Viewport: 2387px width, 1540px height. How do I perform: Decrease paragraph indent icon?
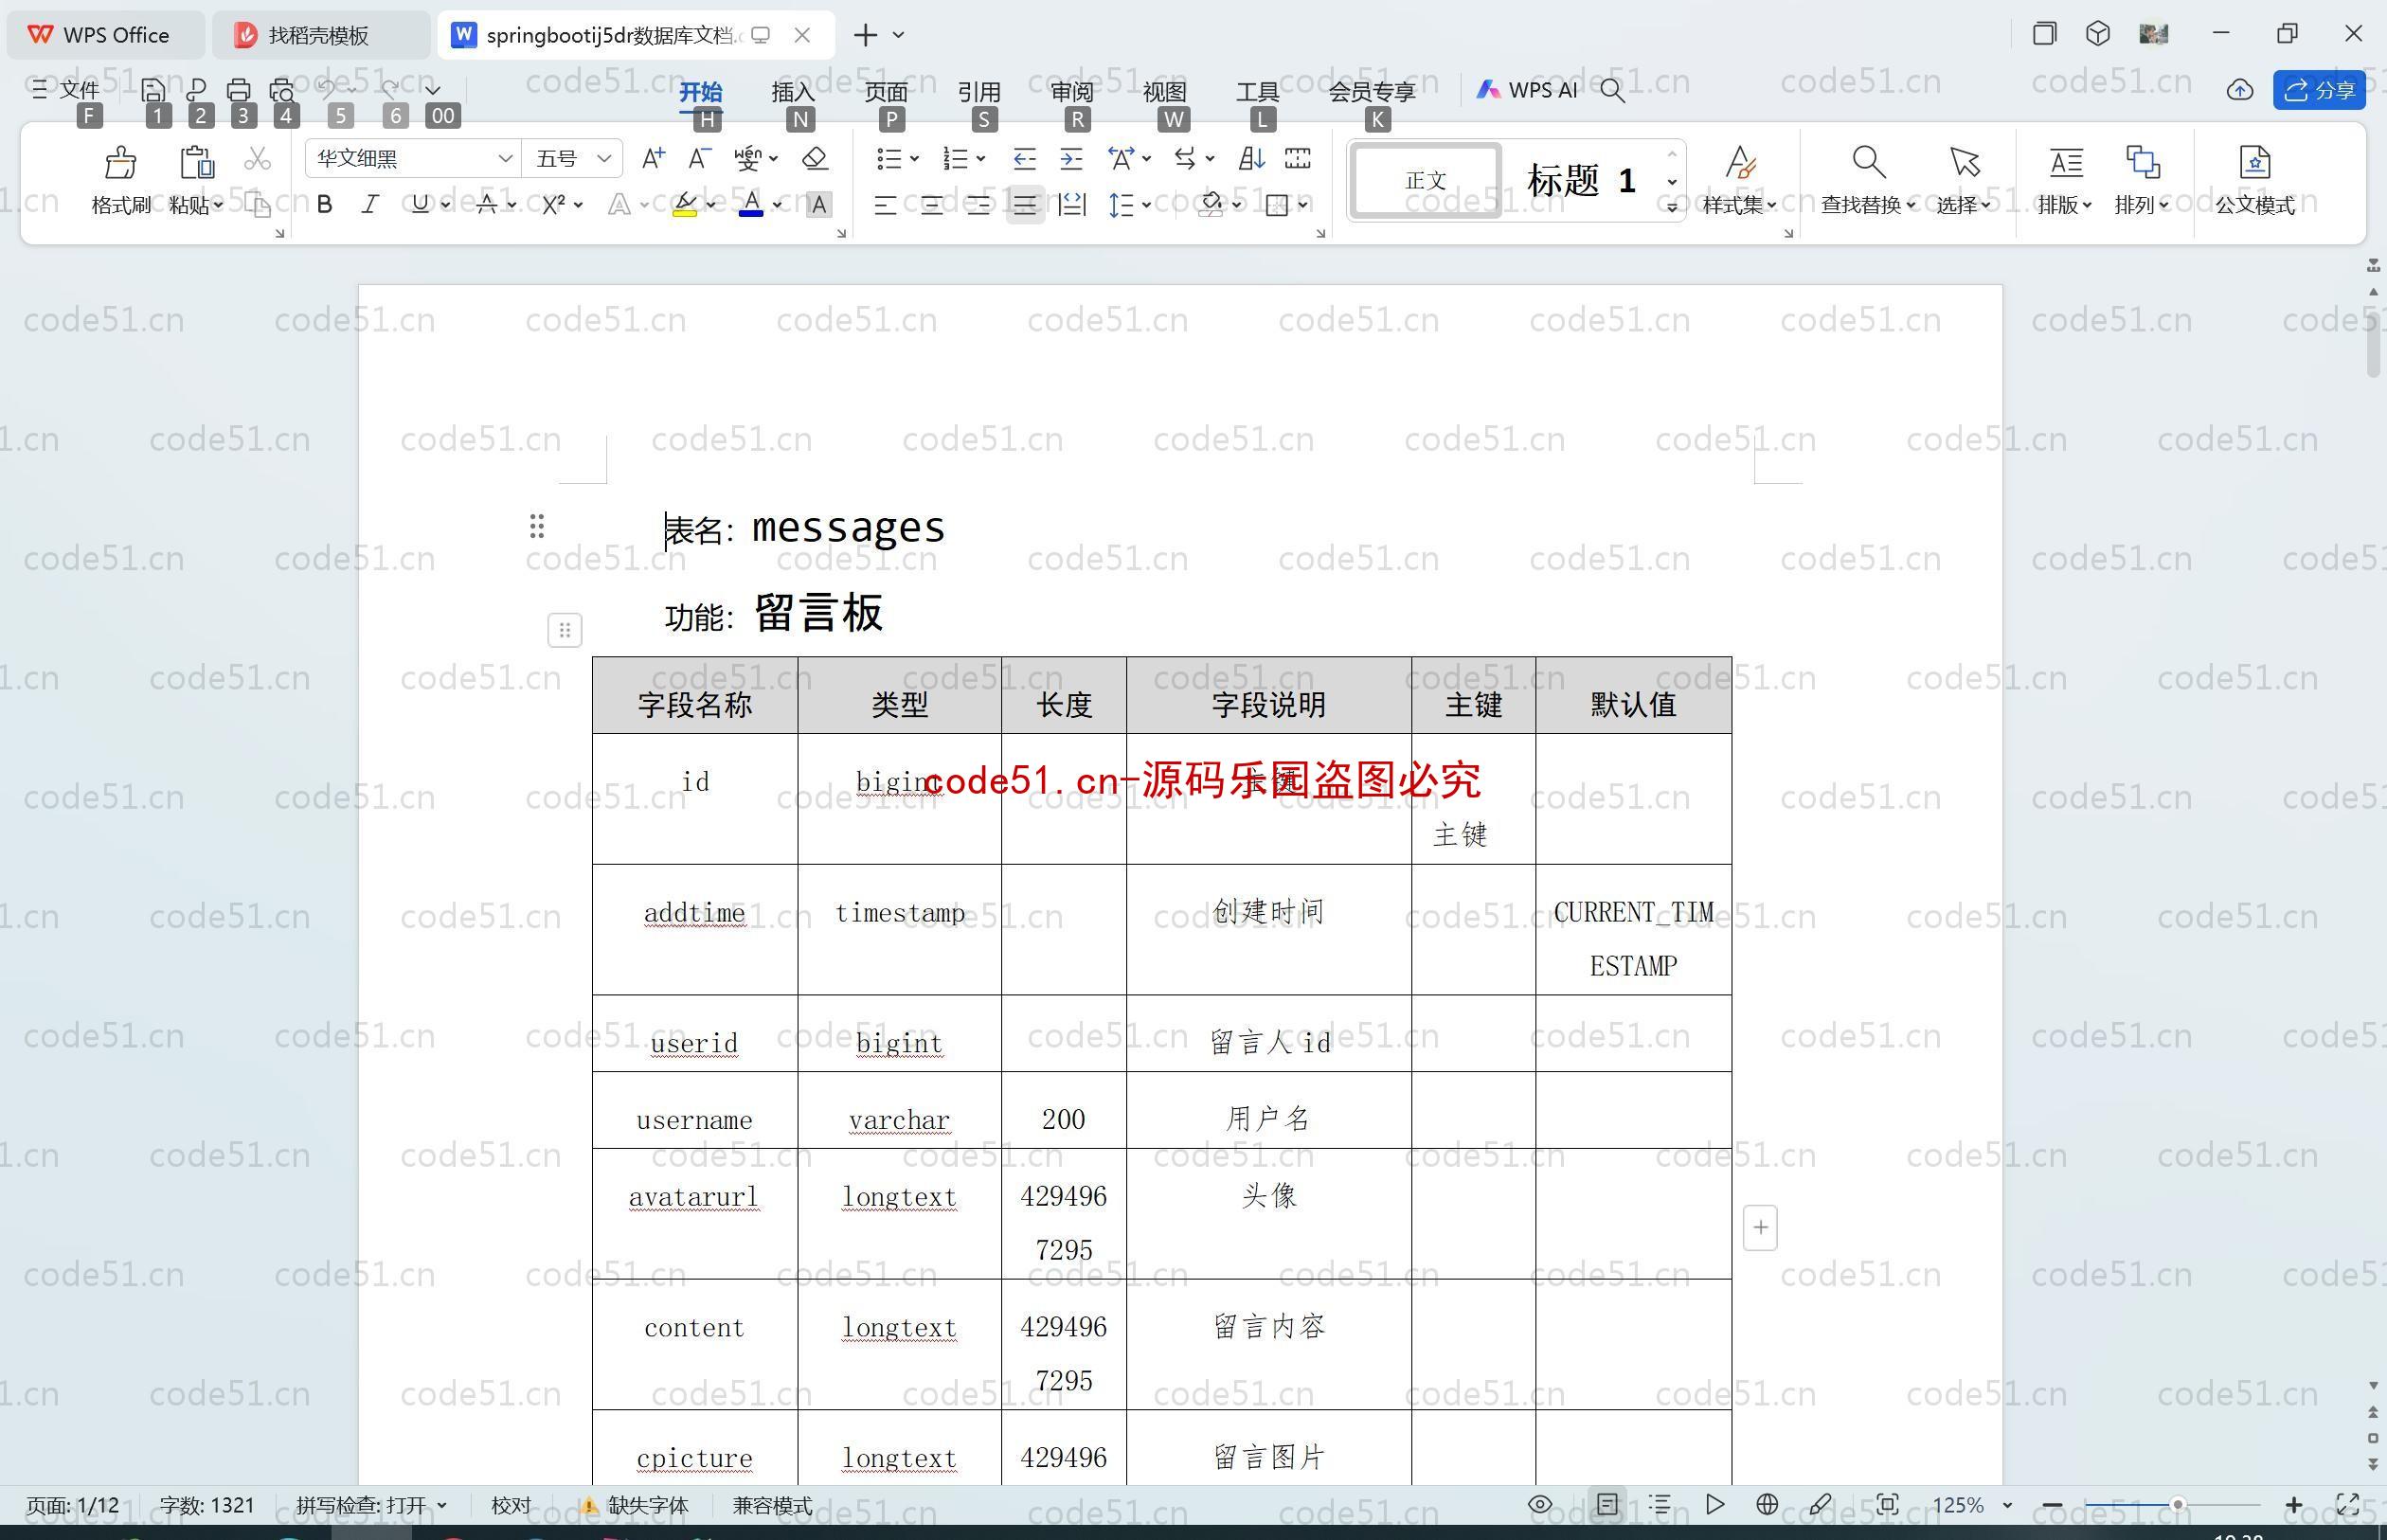pos(1024,158)
